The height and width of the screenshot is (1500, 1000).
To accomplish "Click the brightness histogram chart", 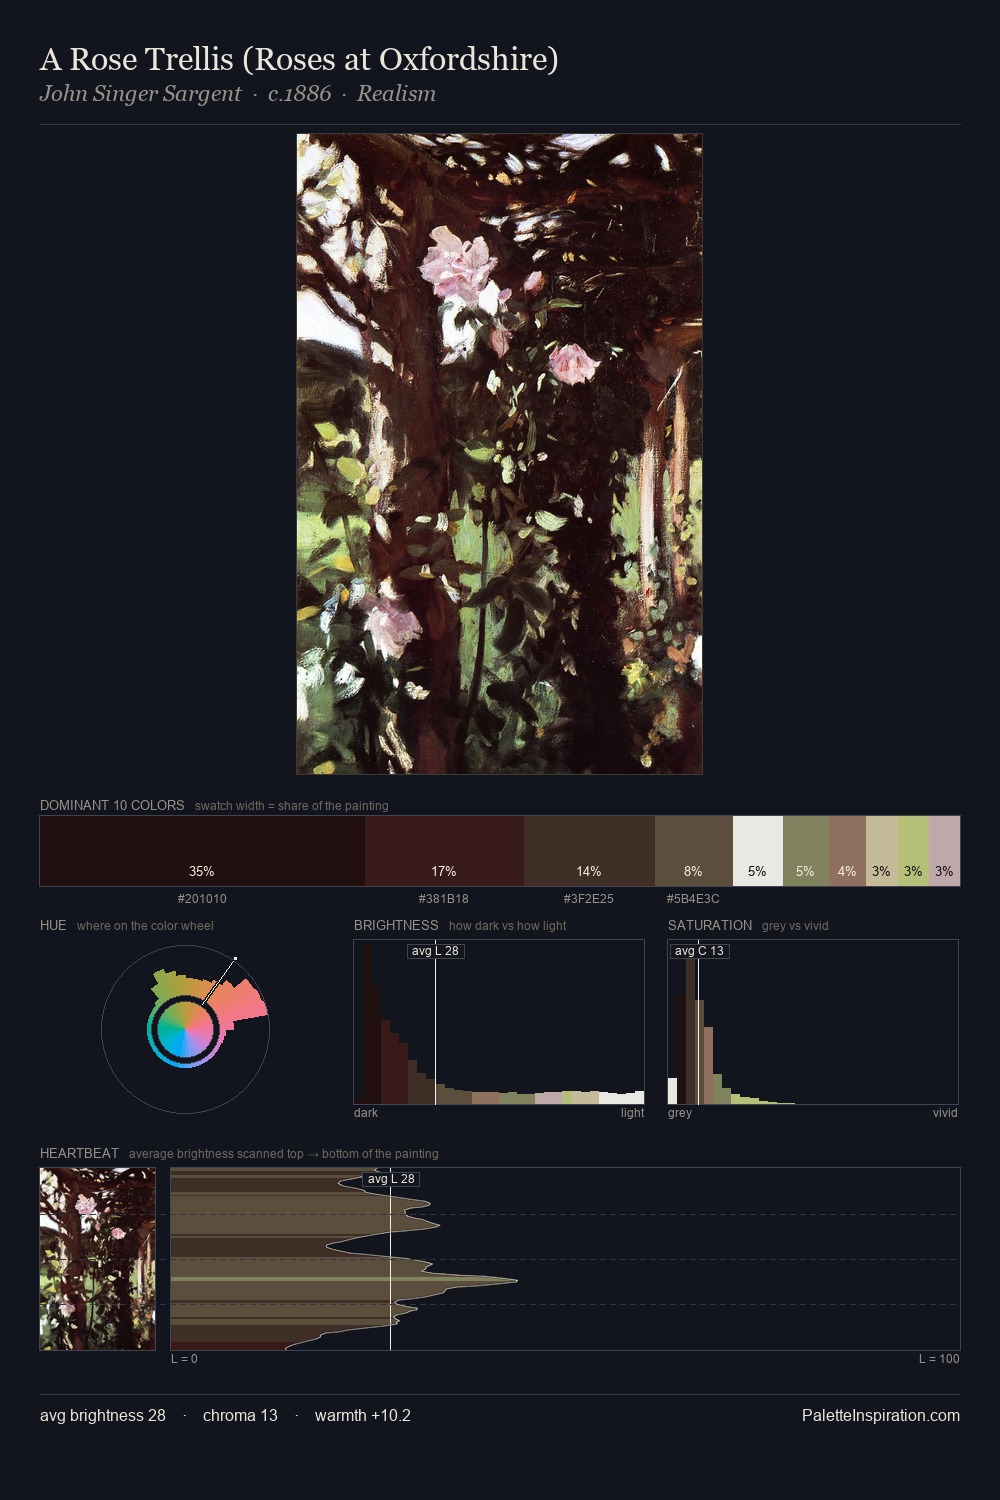I will tap(499, 1022).
